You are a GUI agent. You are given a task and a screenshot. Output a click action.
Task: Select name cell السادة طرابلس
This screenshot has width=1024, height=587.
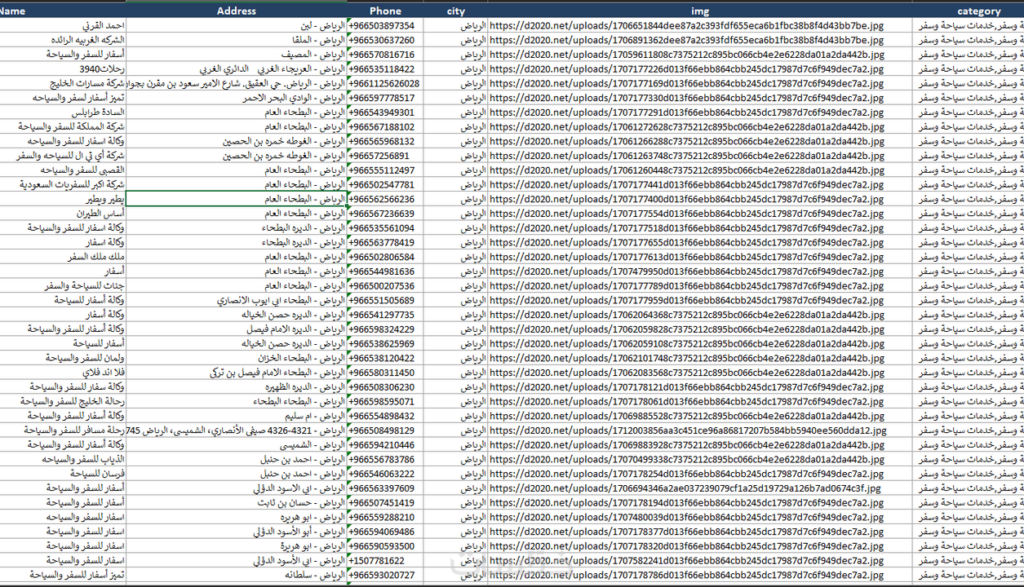[x=63, y=112]
